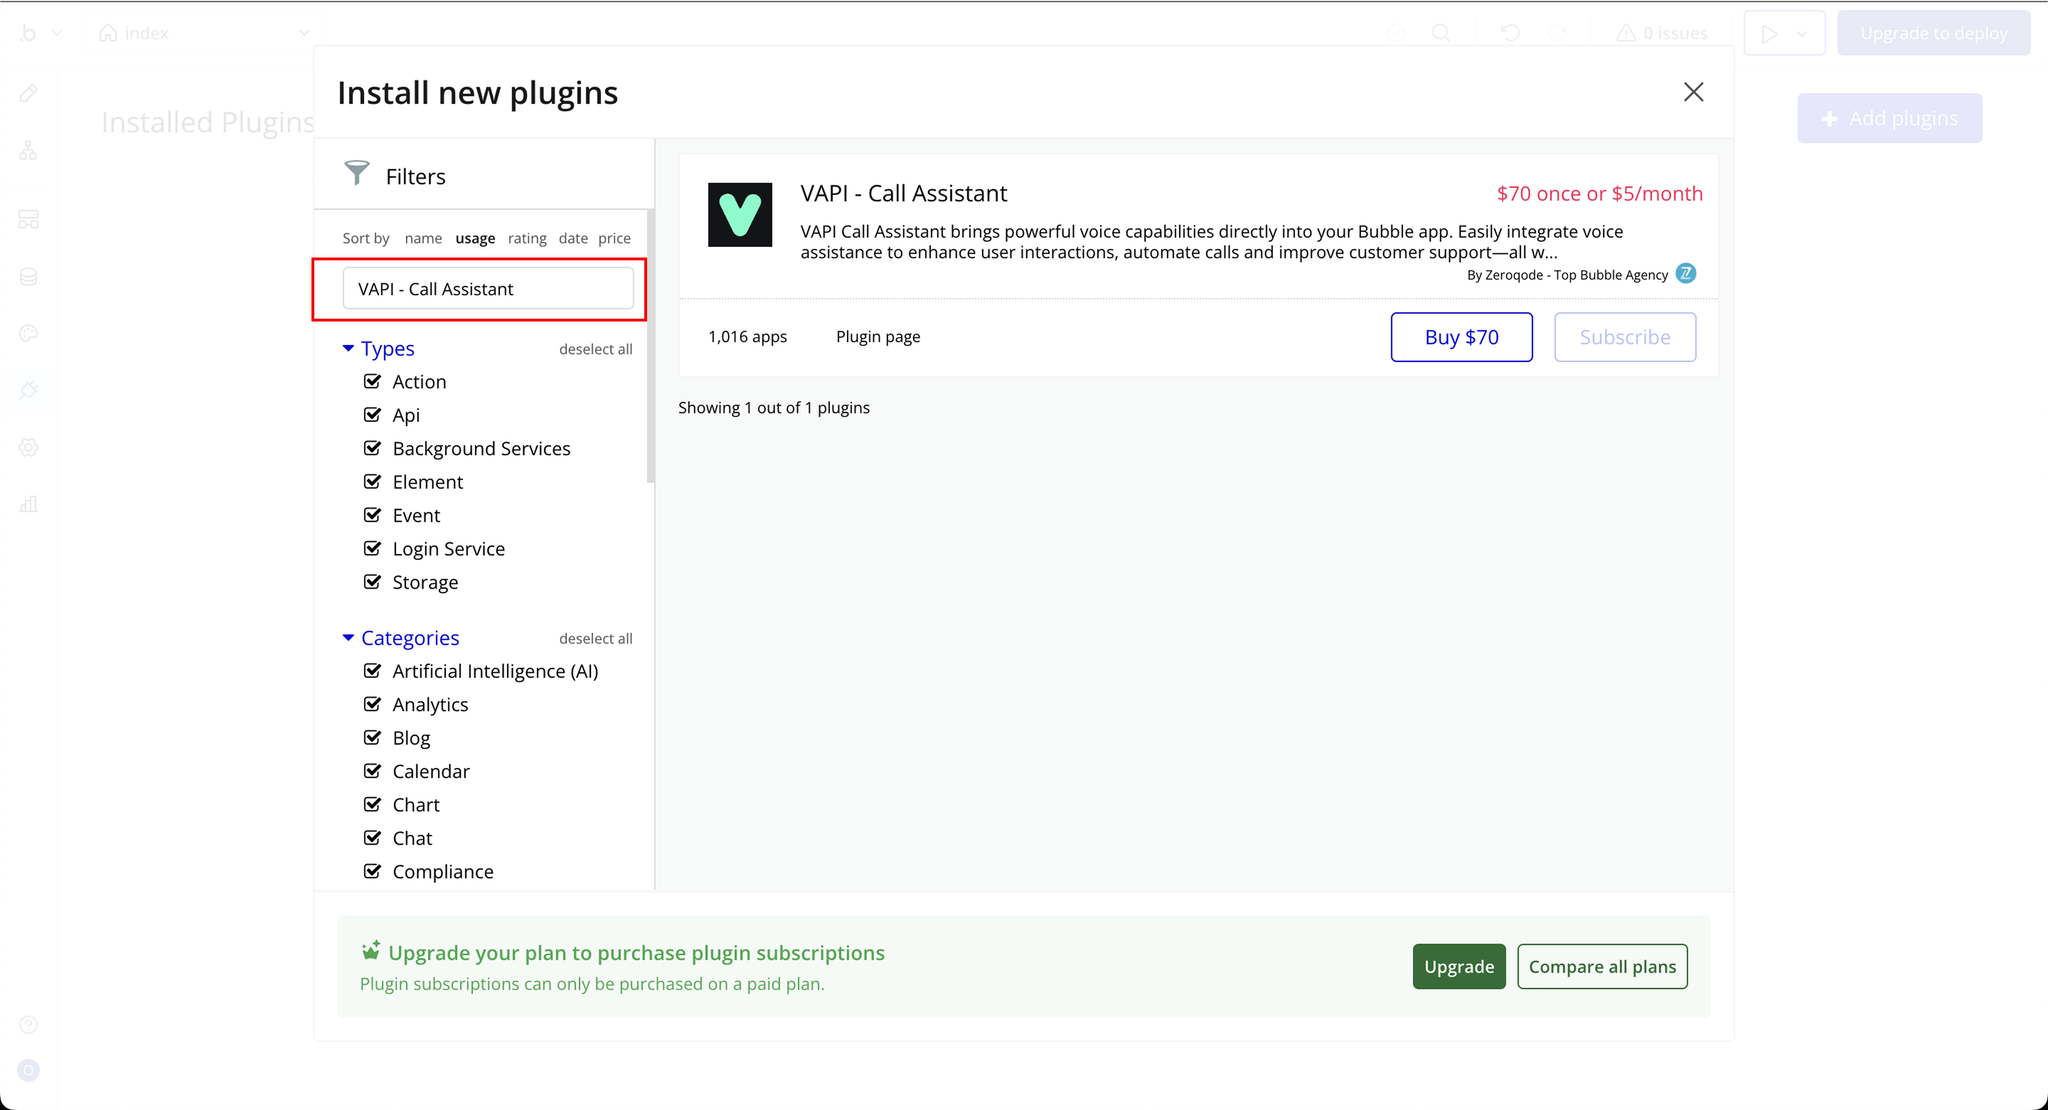
Task: Collapse the Types filter section
Action: coord(348,348)
